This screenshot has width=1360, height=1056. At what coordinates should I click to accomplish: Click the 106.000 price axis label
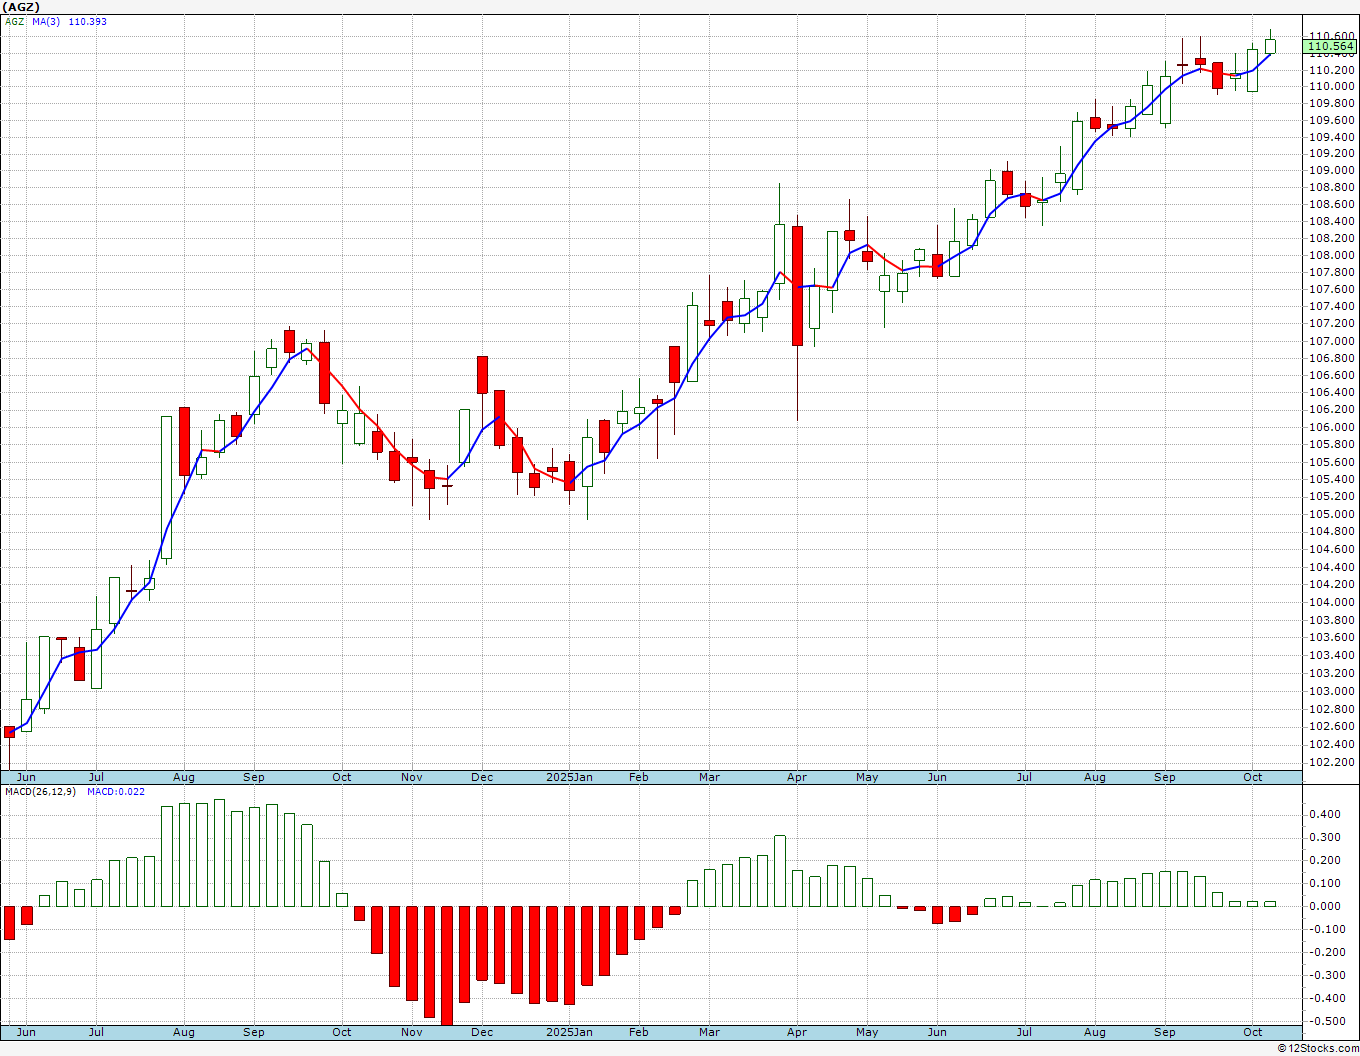pos(1332,427)
